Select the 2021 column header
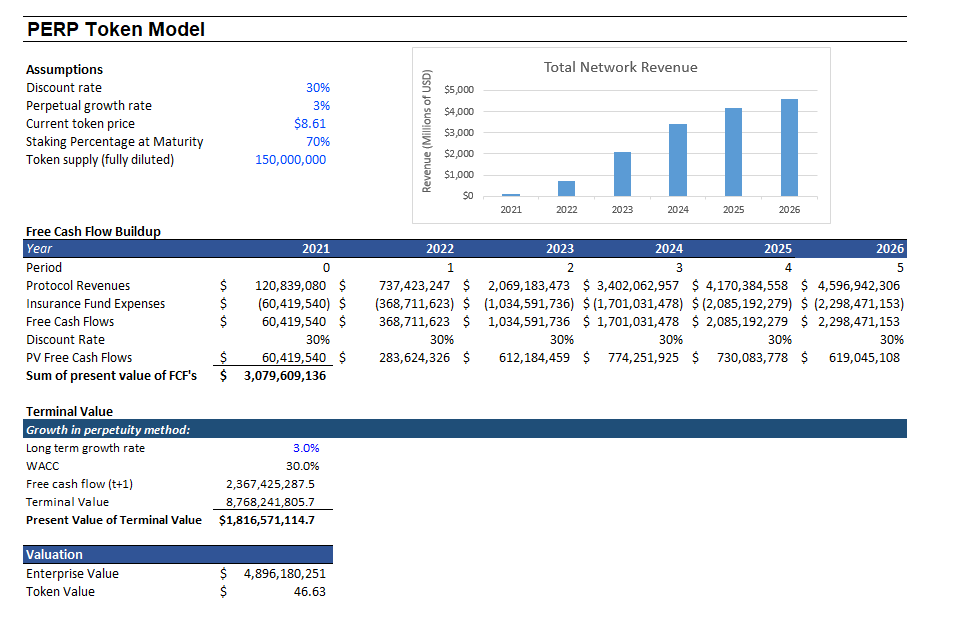Image resolution: width=967 pixels, height=641 pixels. (x=316, y=249)
